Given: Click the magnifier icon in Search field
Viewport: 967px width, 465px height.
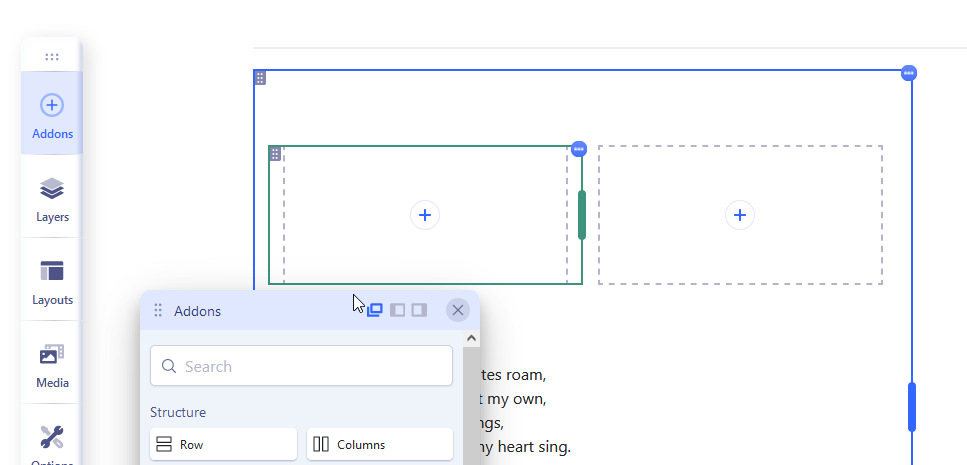Looking at the screenshot, I should click(x=169, y=366).
